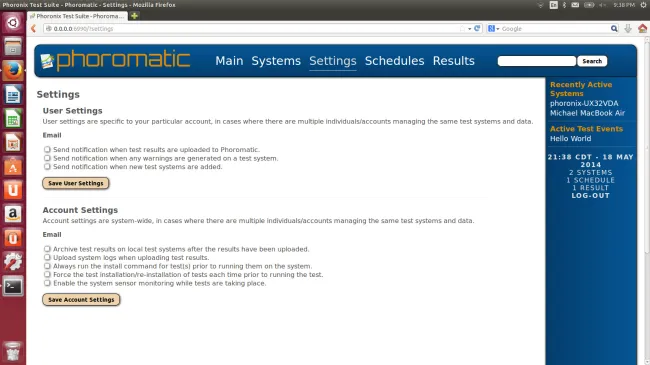
Task: Open the mail messaging indicator
Action: [575, 5]
